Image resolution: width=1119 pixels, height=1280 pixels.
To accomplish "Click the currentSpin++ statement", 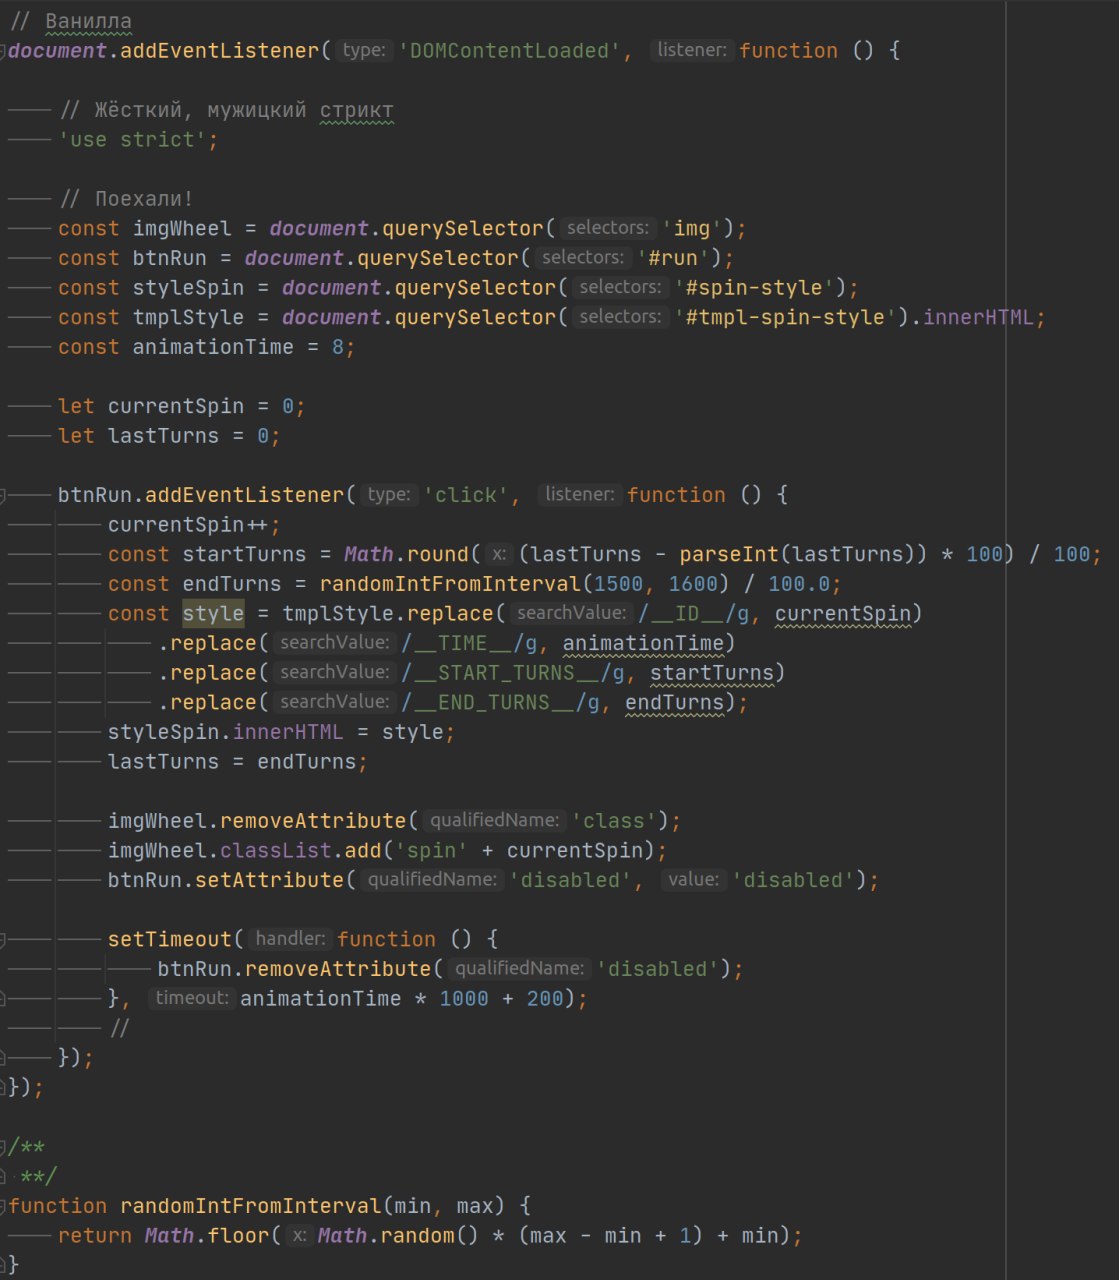I will (x=194, y=525).
